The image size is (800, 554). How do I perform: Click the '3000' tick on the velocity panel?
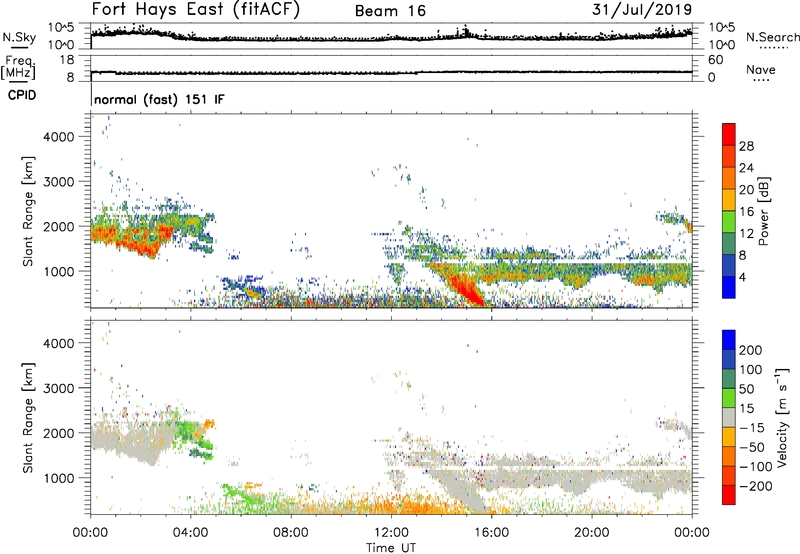coord(58,388)
